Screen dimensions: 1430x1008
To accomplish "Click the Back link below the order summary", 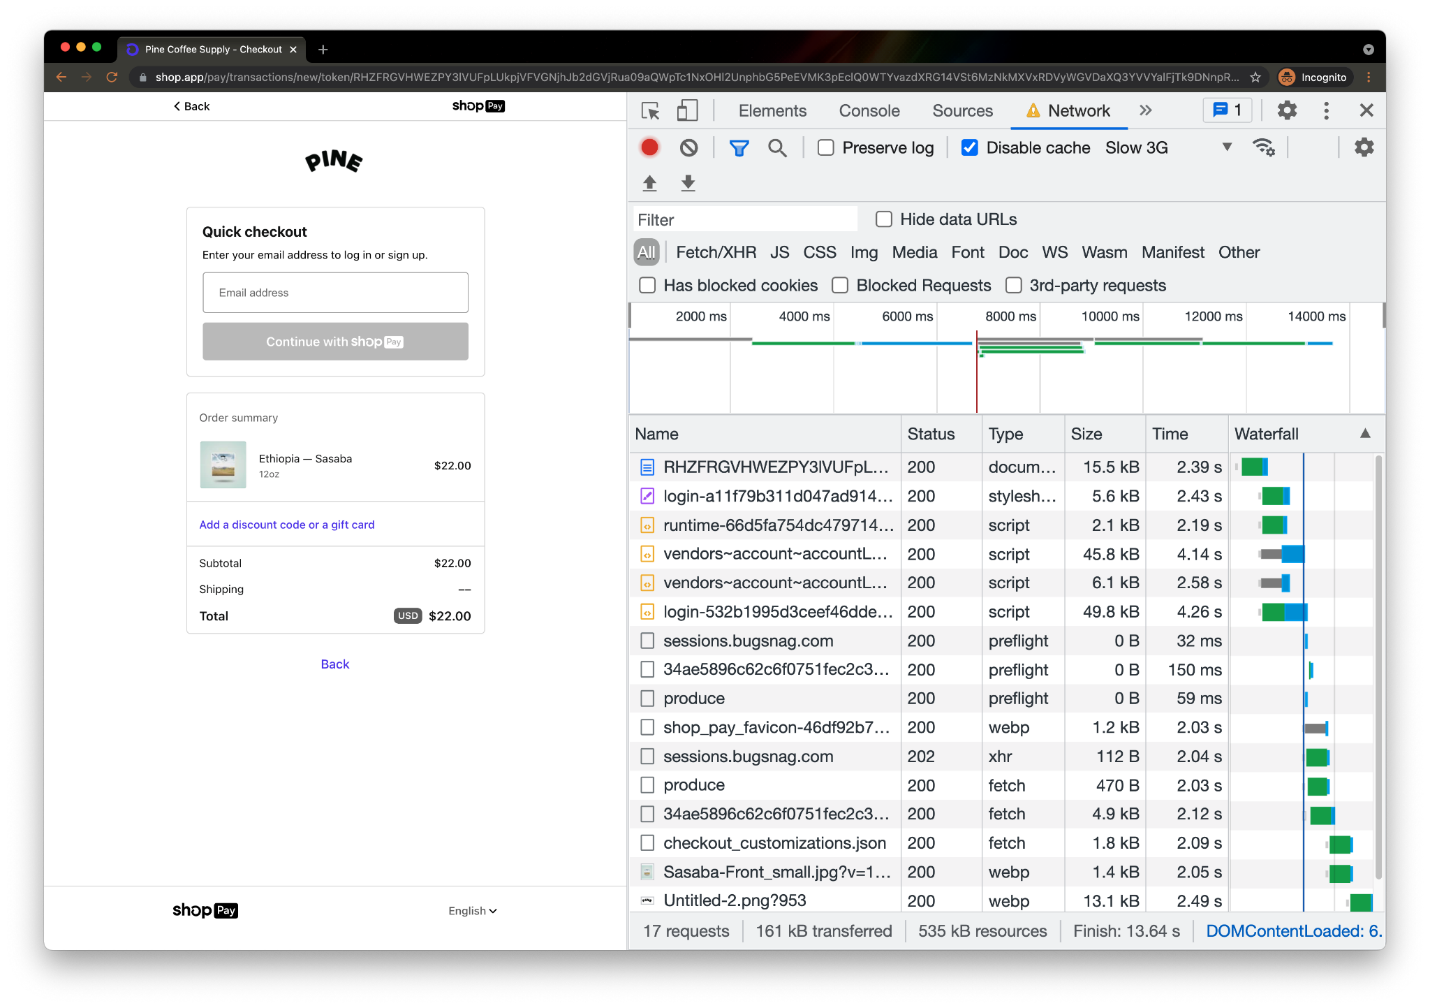I will pos(335,664).
